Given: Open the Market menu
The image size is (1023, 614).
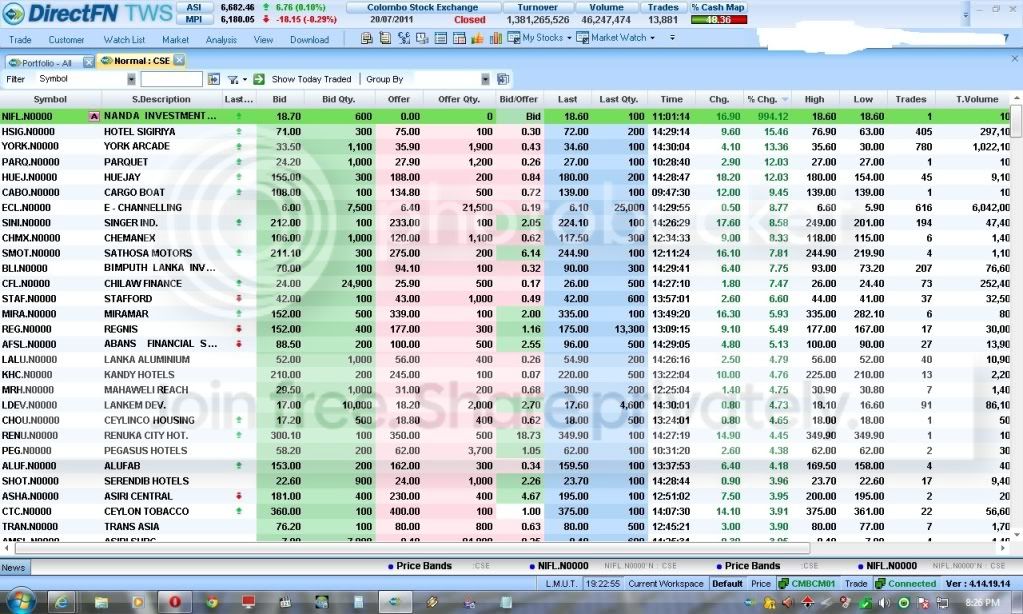Looking at the screenshot, I should [176, 40].
